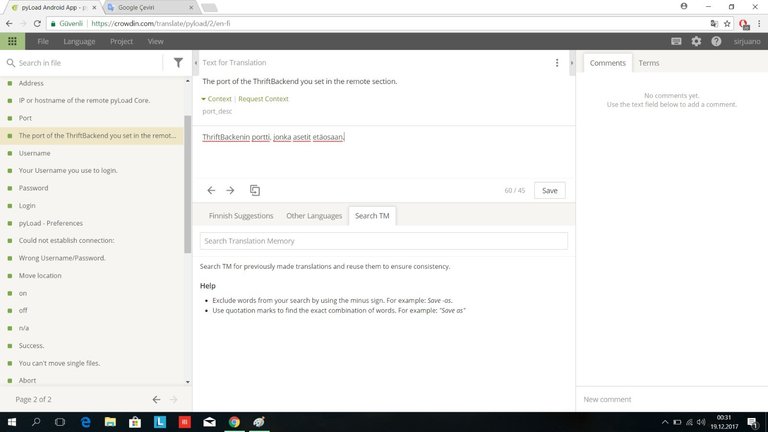Collapse the right comments panel arrow
The width and height of the screenshot is (768, 432).
click(x=572, y=63)
